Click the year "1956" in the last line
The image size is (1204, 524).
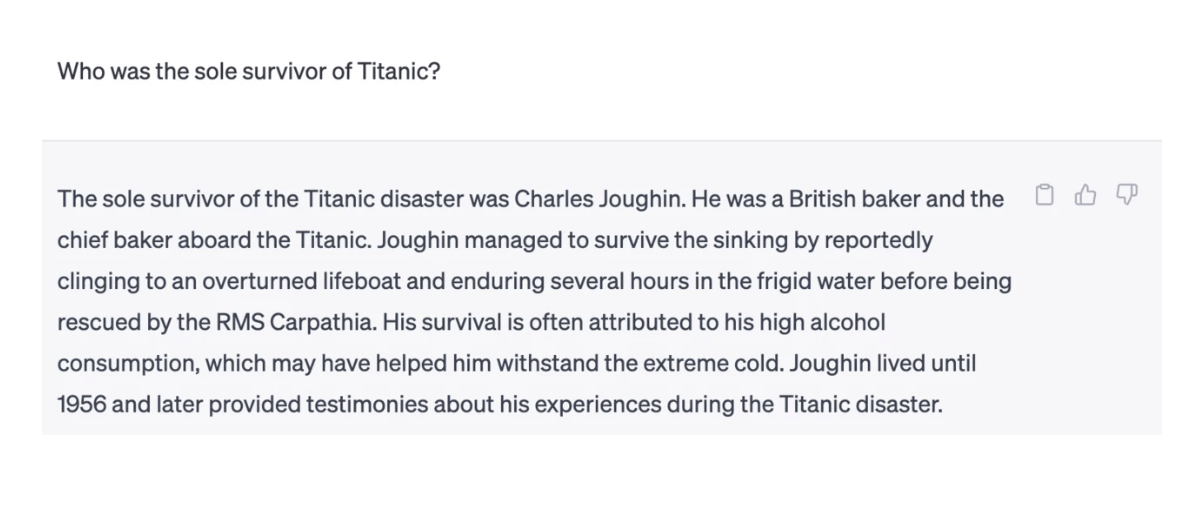point(82,406)
